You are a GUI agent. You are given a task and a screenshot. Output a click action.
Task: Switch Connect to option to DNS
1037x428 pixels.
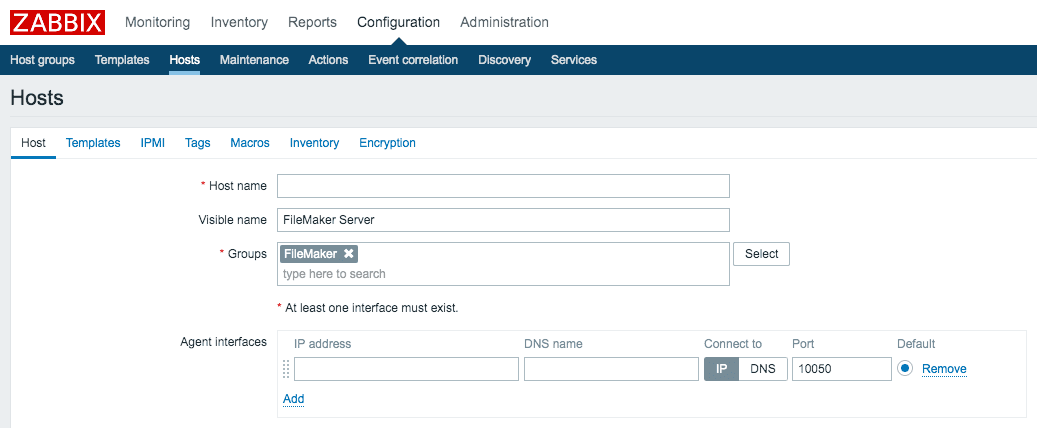(x=762, y=369)
